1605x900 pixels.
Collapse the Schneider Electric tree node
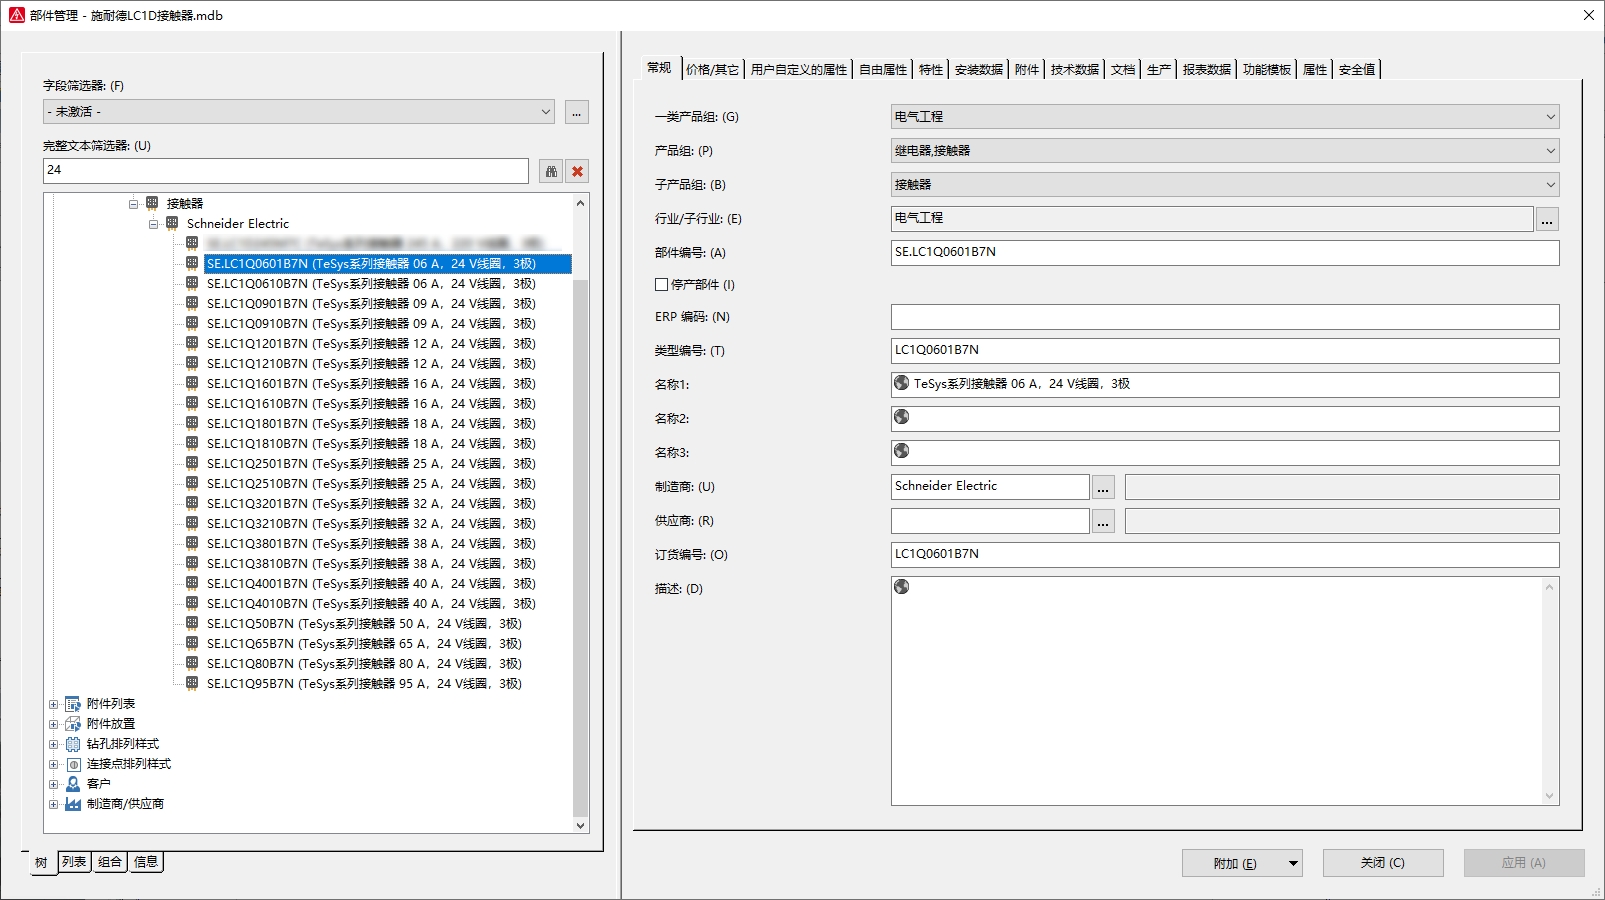[154, 224]
